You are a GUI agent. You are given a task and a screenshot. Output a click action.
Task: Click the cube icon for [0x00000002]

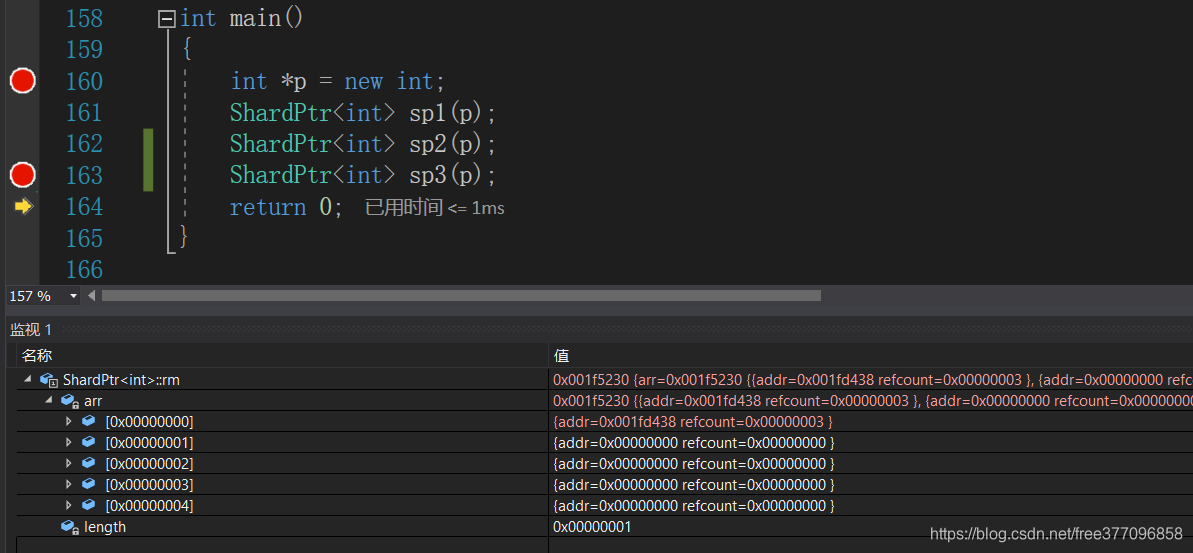click(89, 462)
